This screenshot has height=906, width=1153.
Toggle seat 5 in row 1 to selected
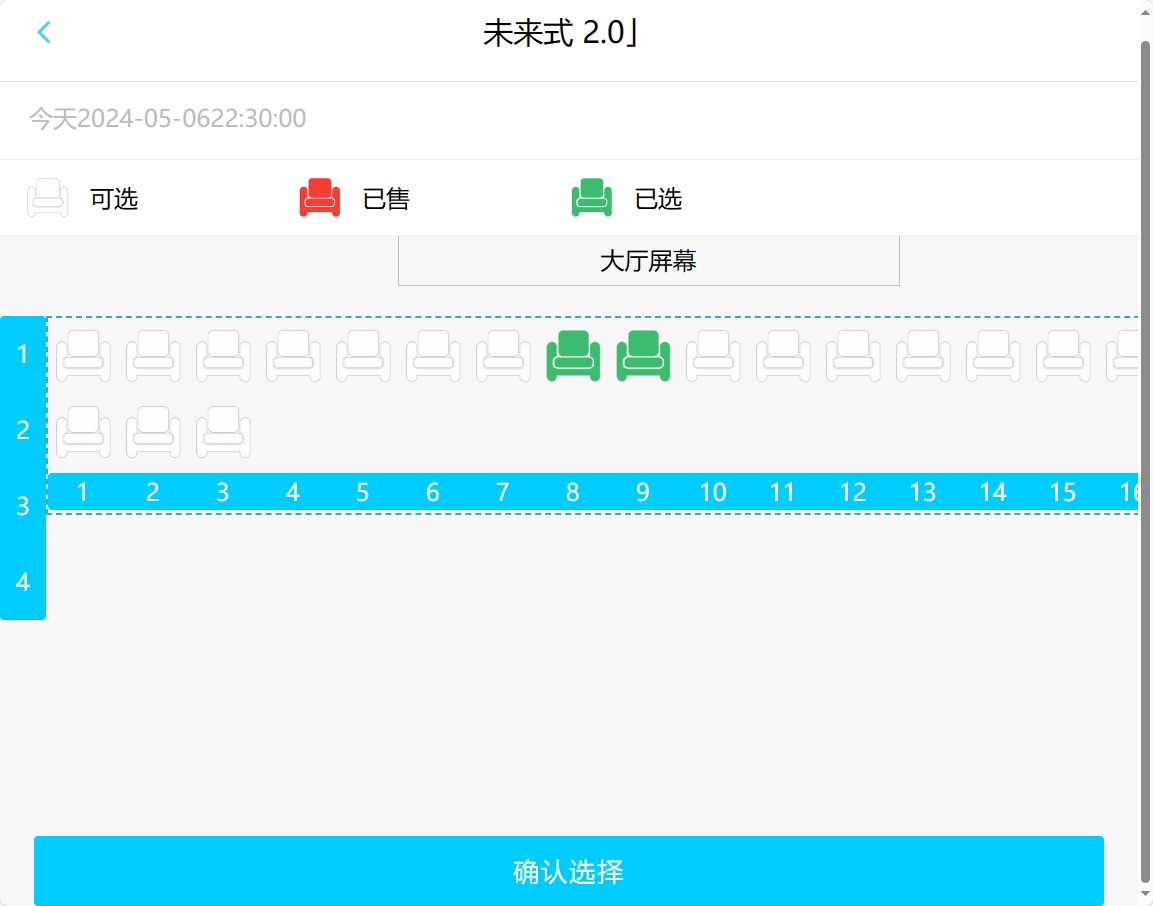[363, 355]
